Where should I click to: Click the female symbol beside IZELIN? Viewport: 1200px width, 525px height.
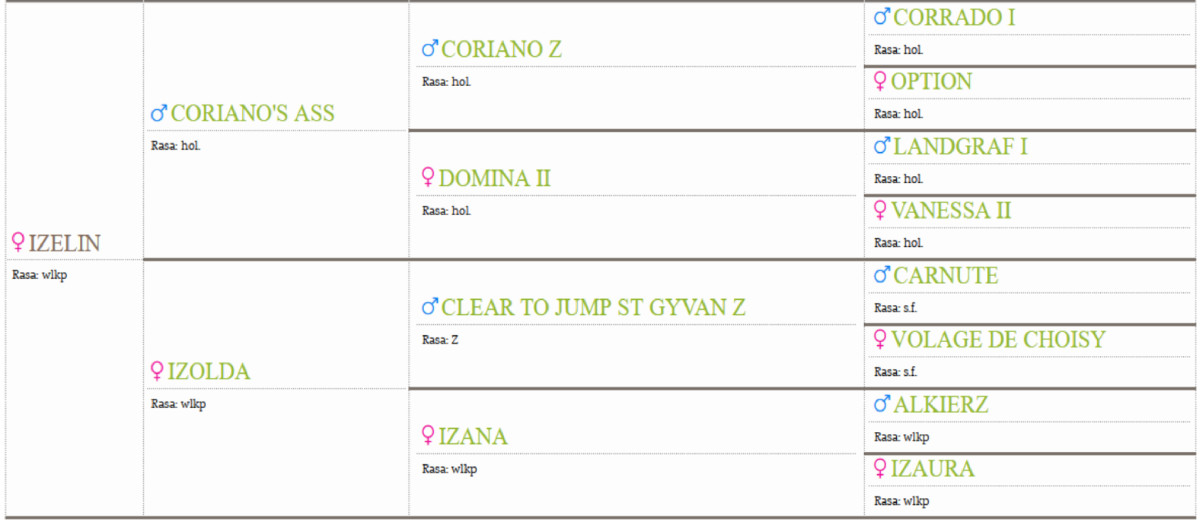18,243
